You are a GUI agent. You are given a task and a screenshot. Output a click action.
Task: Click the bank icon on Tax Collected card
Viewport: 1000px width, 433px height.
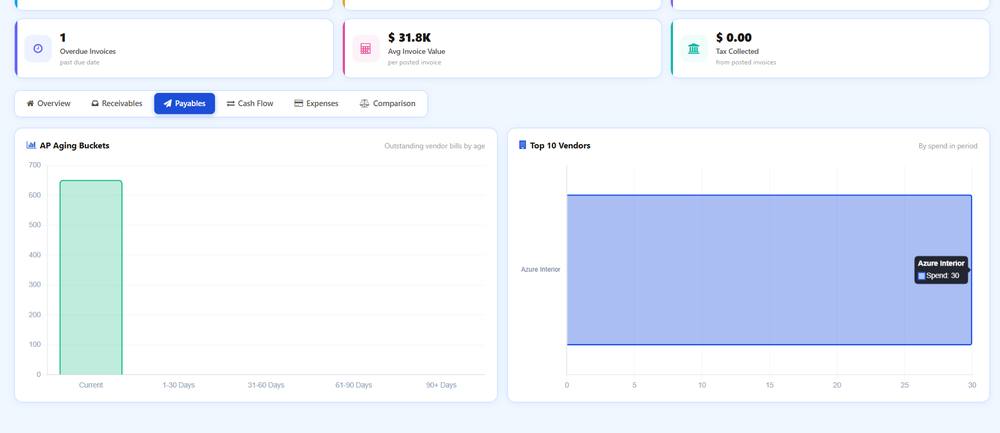[x=694, y=48]
